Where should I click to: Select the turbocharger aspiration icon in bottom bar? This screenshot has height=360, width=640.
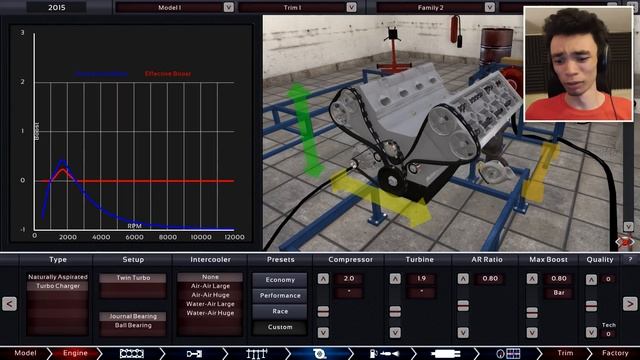tap(319, 353)
